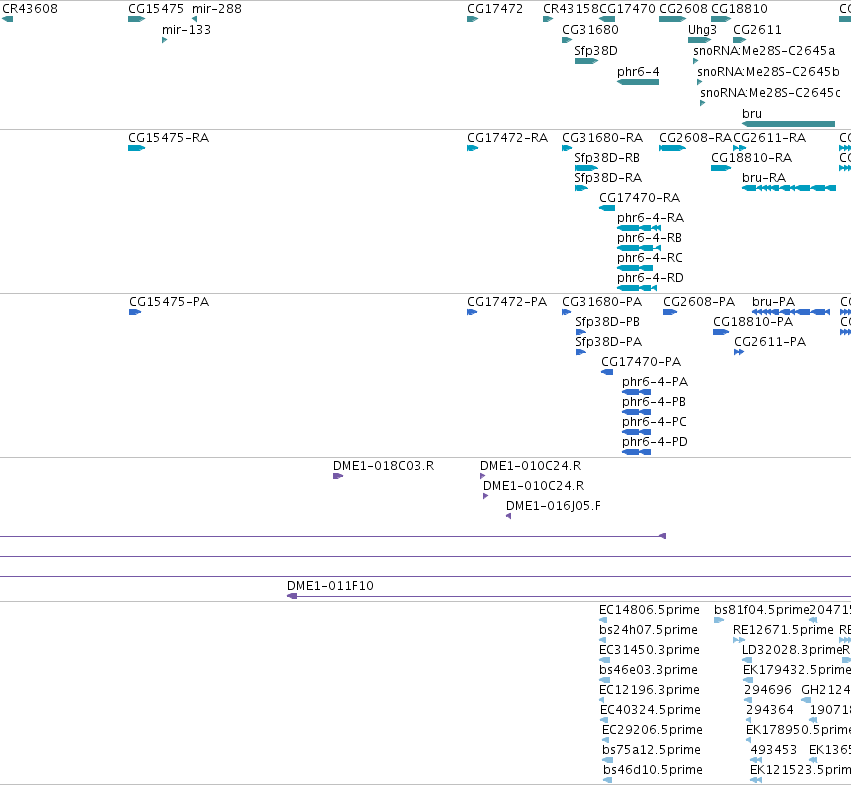Click the EC40324.5prime EST label
Screen dimensions: 851x785
click(x=650, y=710)
